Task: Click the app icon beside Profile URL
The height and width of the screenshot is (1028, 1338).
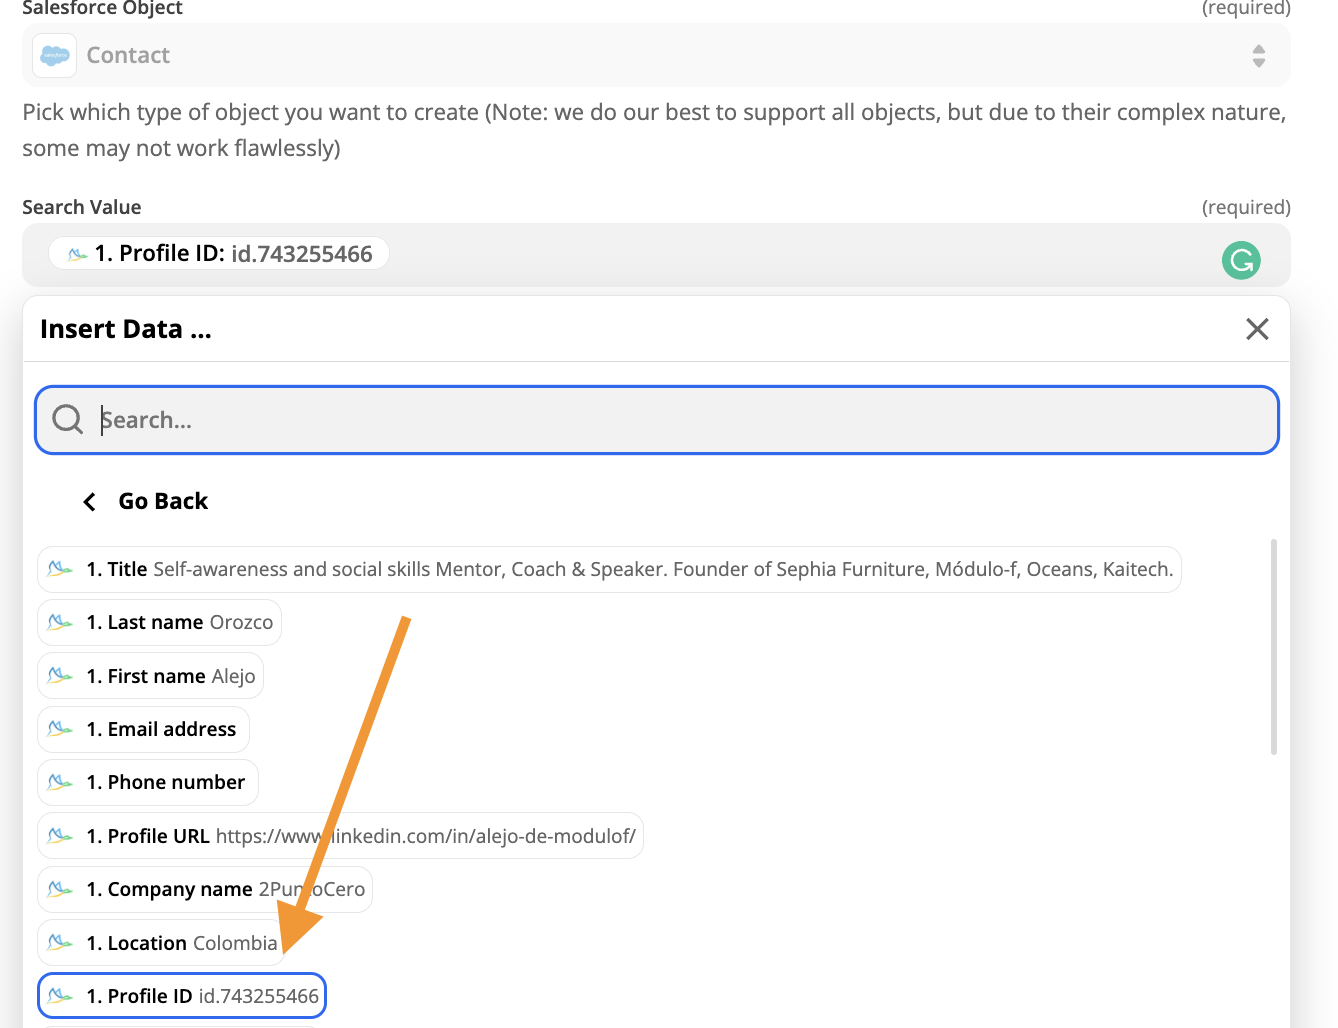Action: 60,836
